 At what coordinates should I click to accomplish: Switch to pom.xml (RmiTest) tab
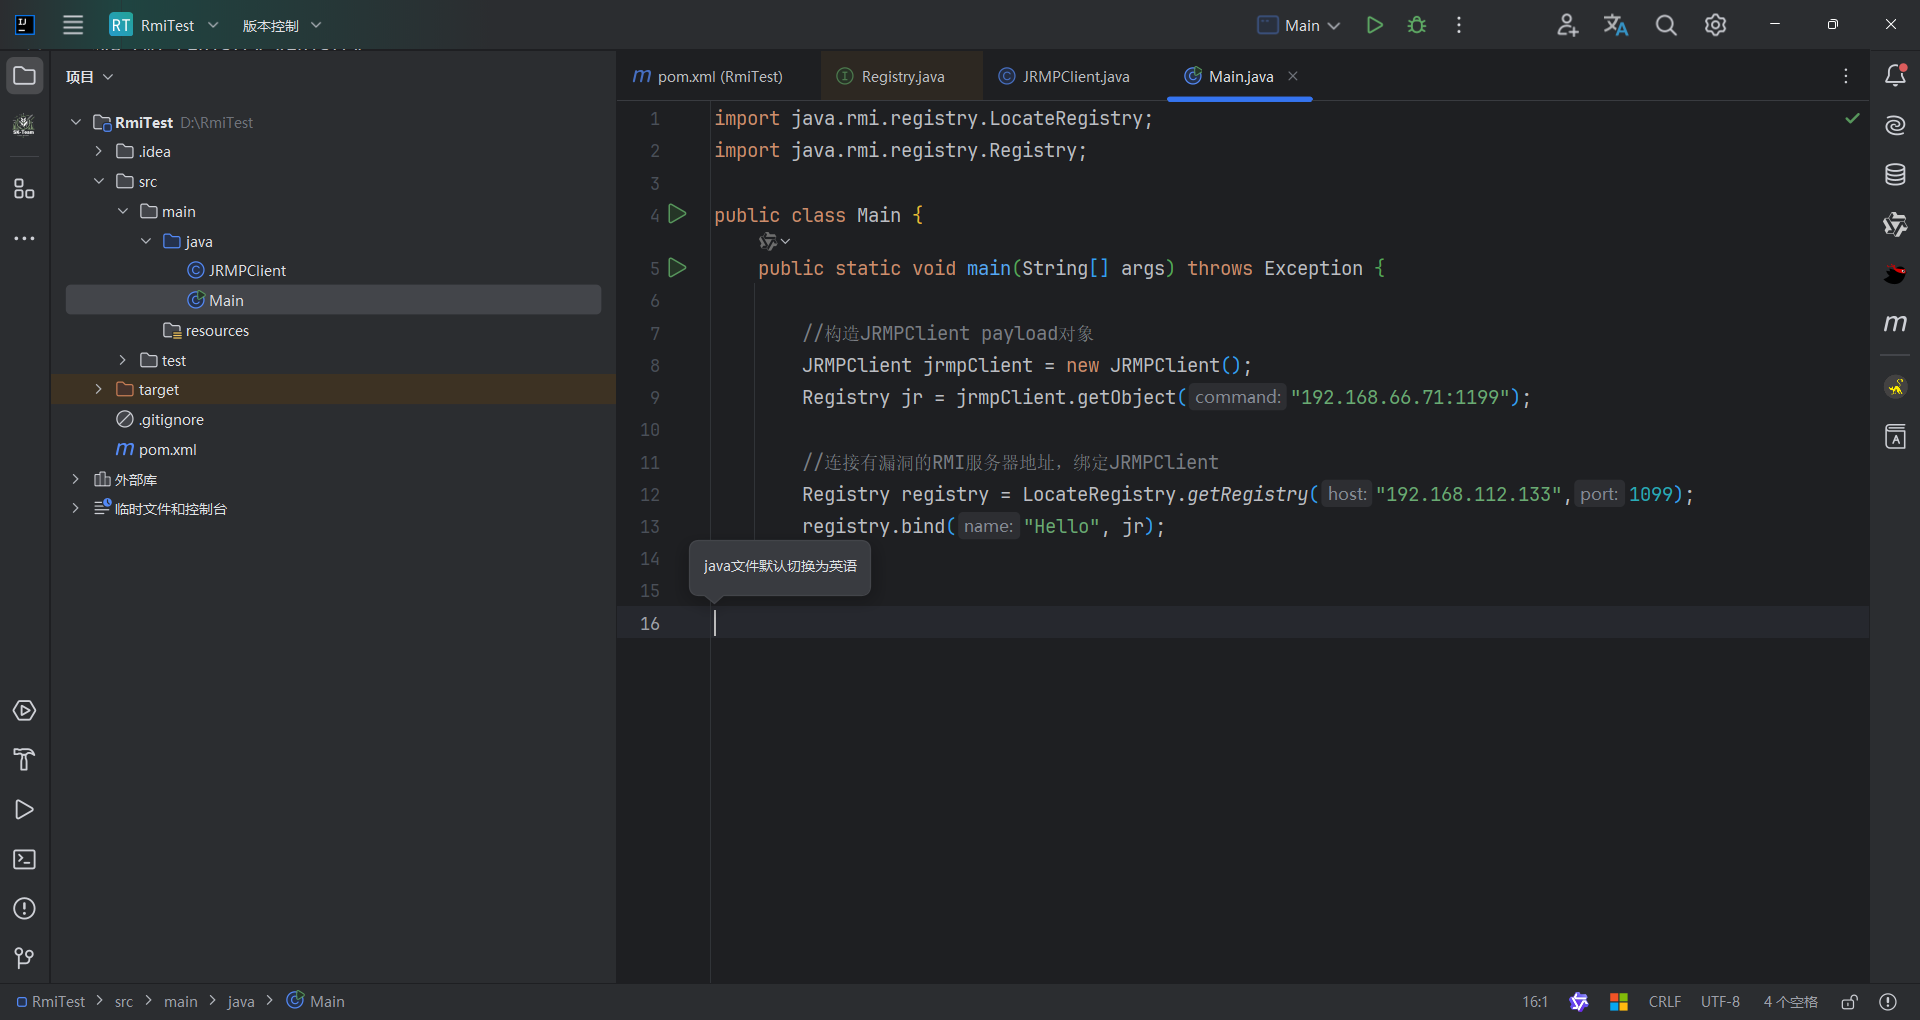pyautogui.click(x=708, y=77)
